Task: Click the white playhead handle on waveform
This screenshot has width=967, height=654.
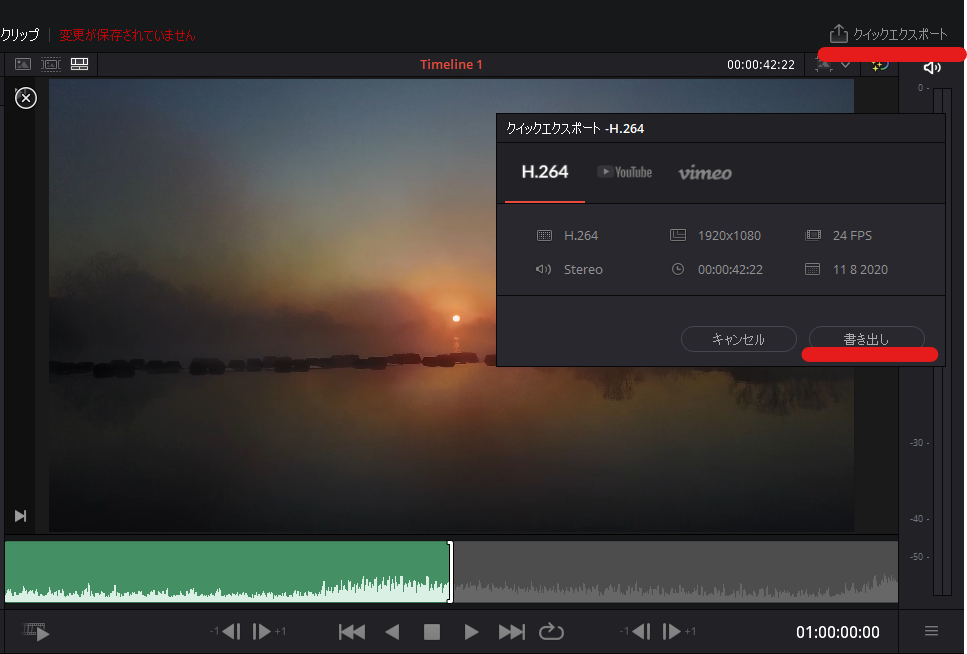Action: click(x=450, y=571)
